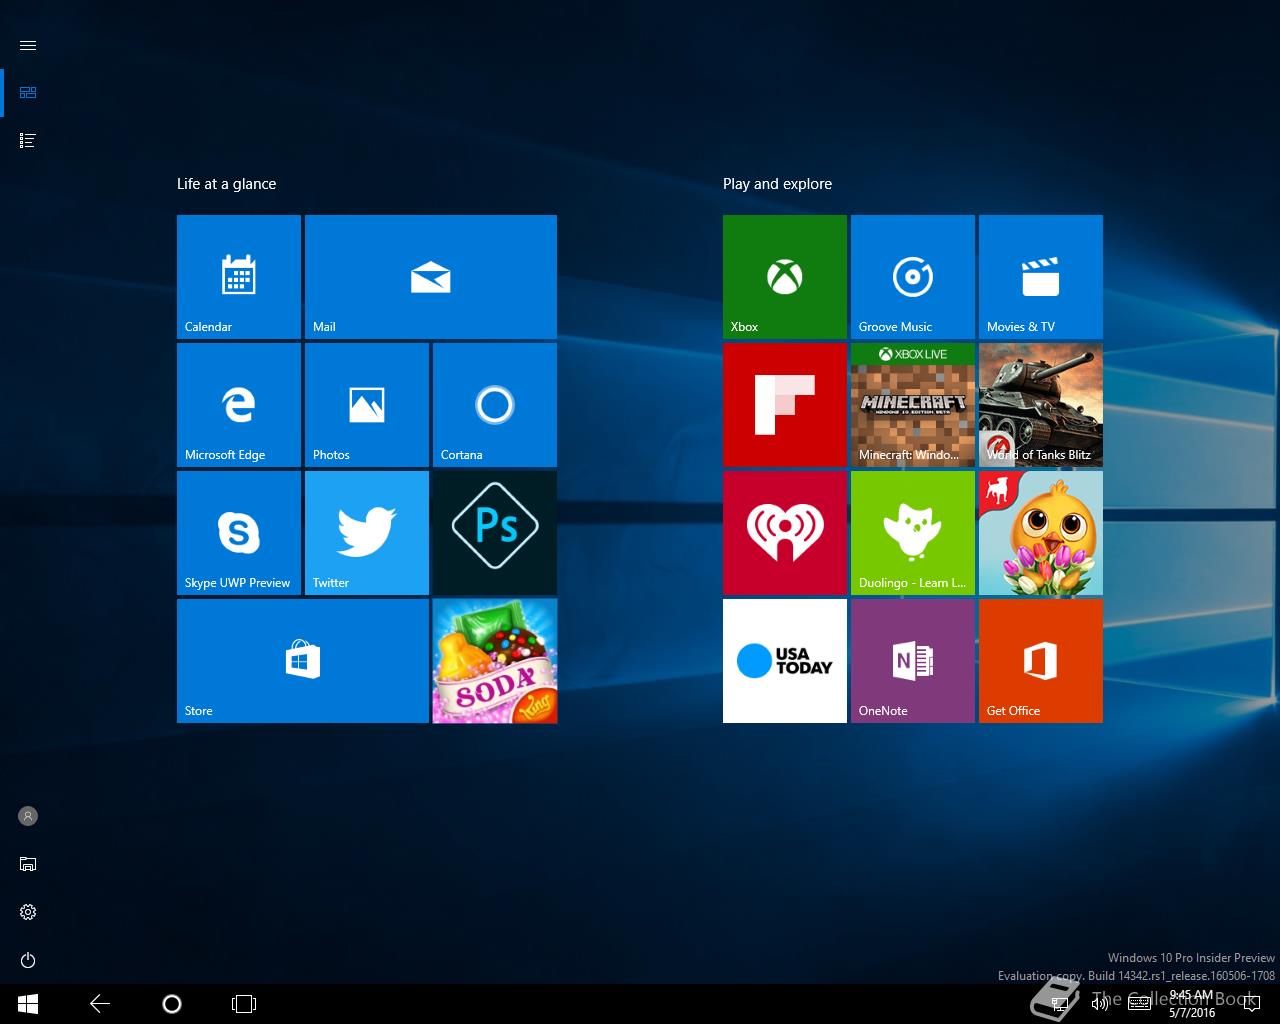Click the Get Office tile
This screenshot has height=1024, width=1280.
(1040, 660)
